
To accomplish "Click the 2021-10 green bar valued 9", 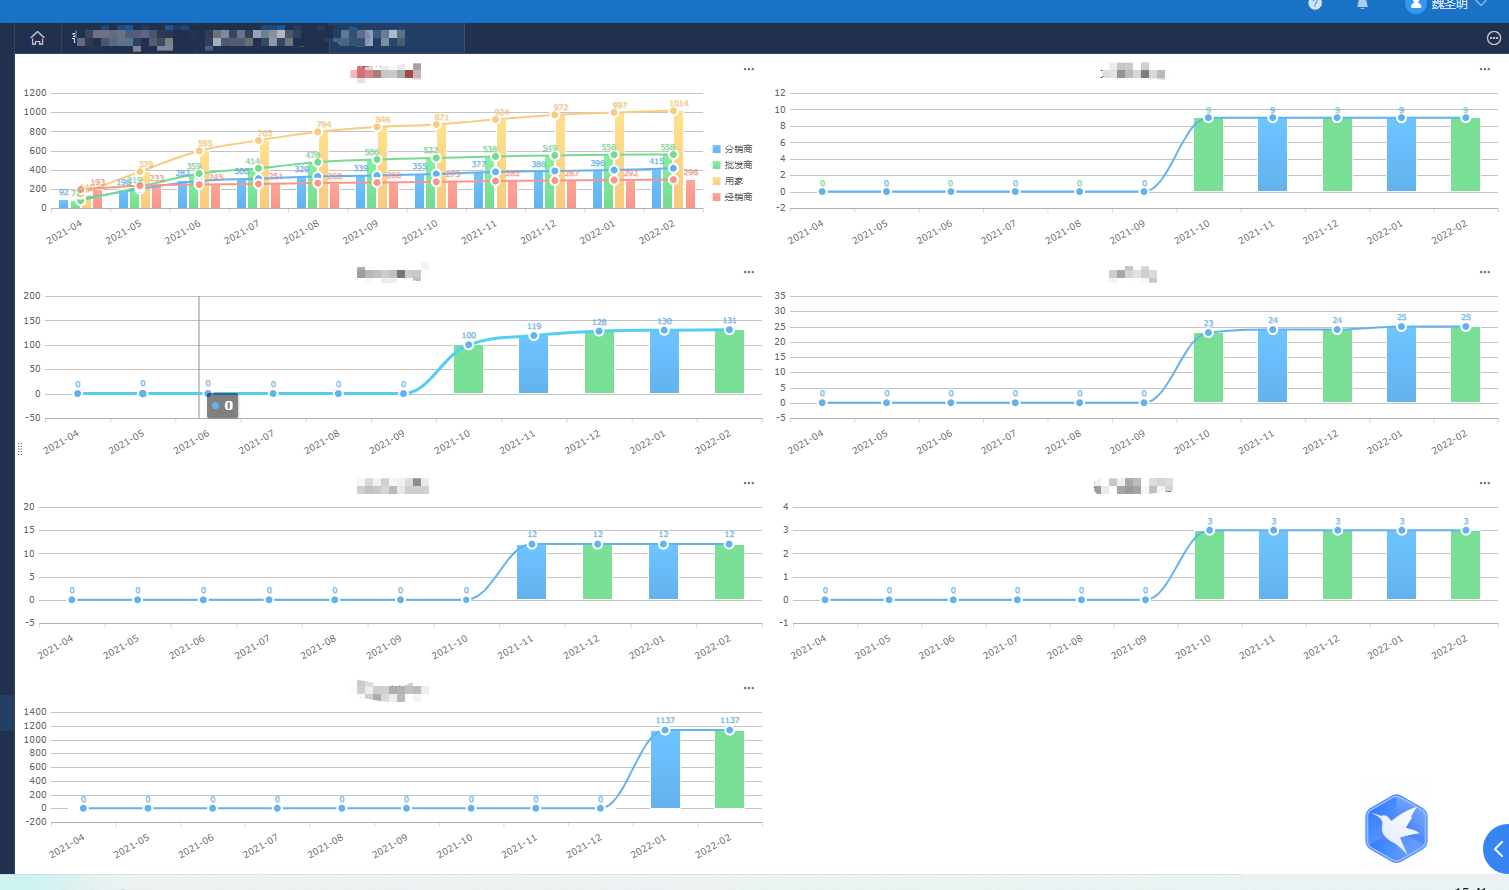I will tap(1208, 155).
